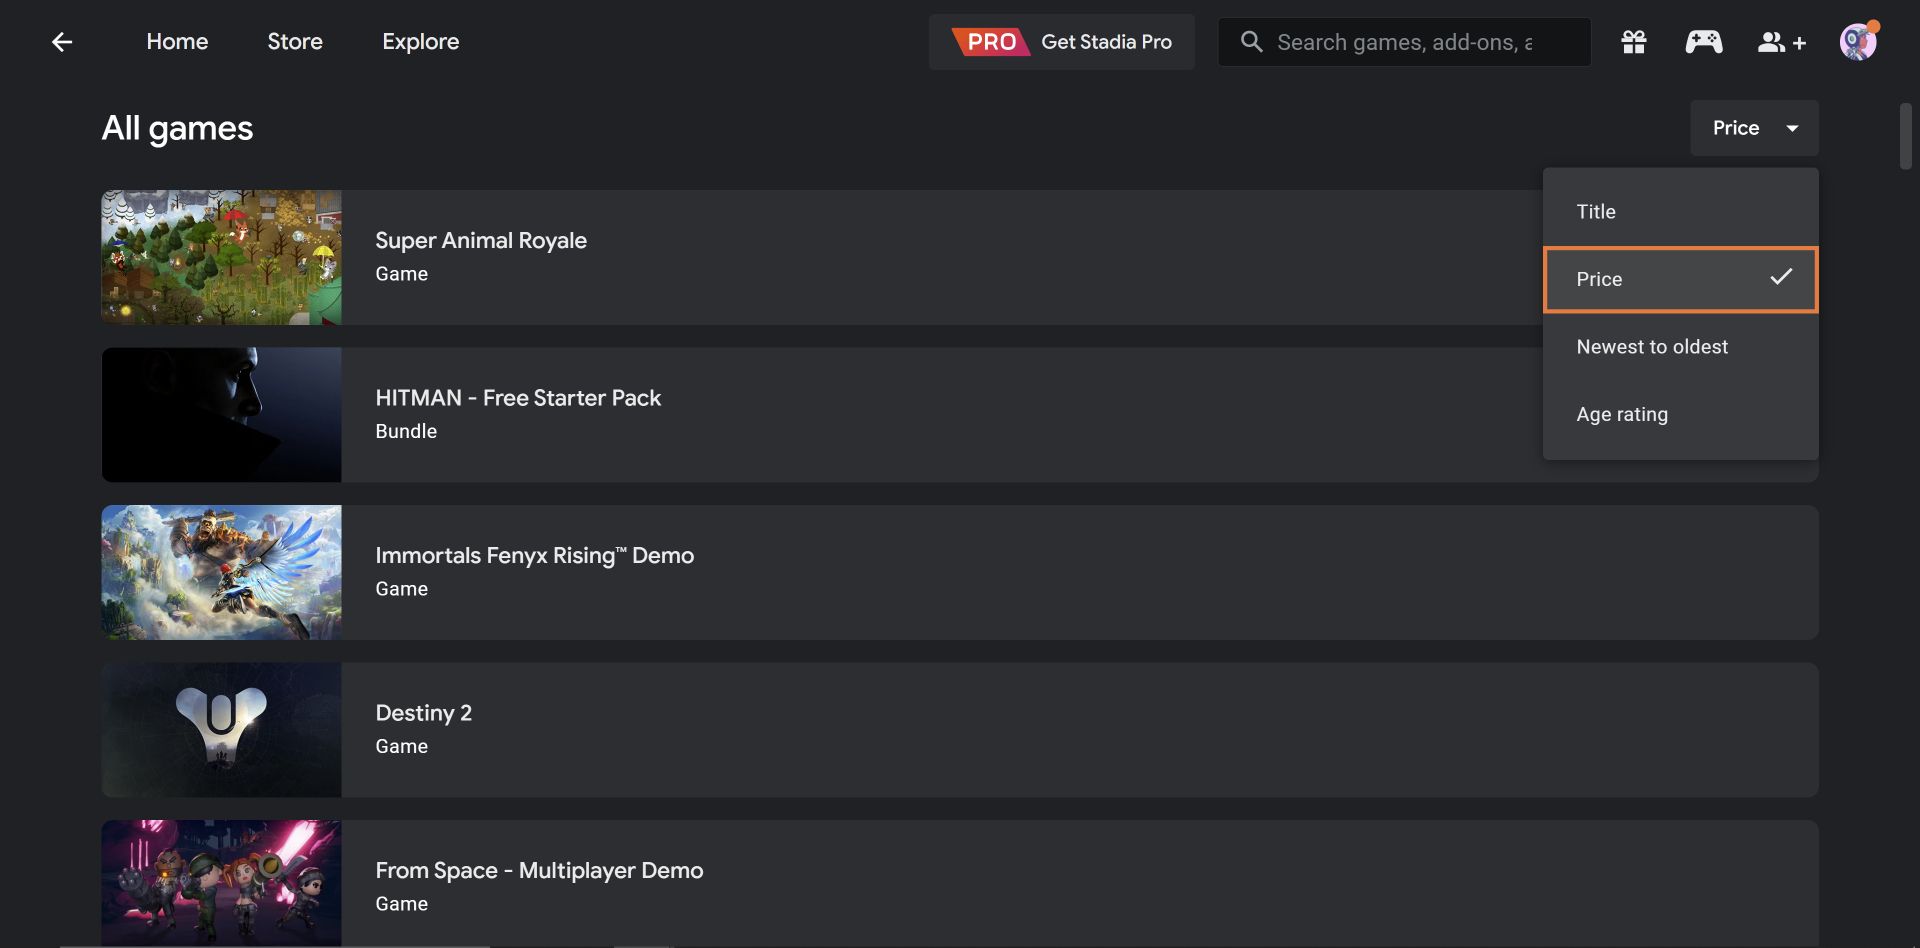Select the checked Price sort option
This screenshot has width=1920, height=948.
pyautogui.click(x=1680, y=279)
